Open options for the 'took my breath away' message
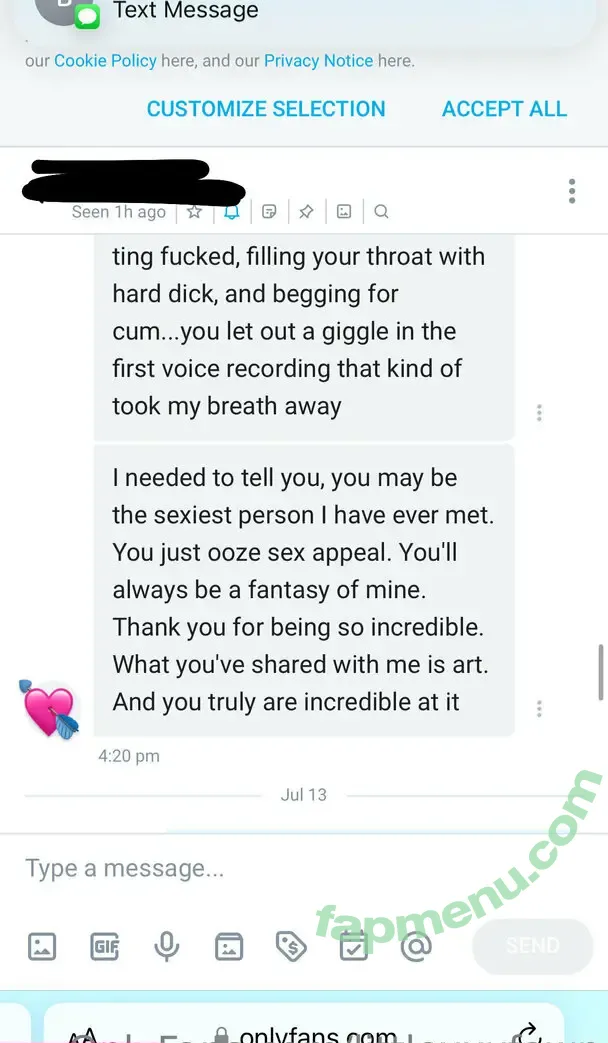Viewport: 608px width, 1043px height. [x=539, y=412]
